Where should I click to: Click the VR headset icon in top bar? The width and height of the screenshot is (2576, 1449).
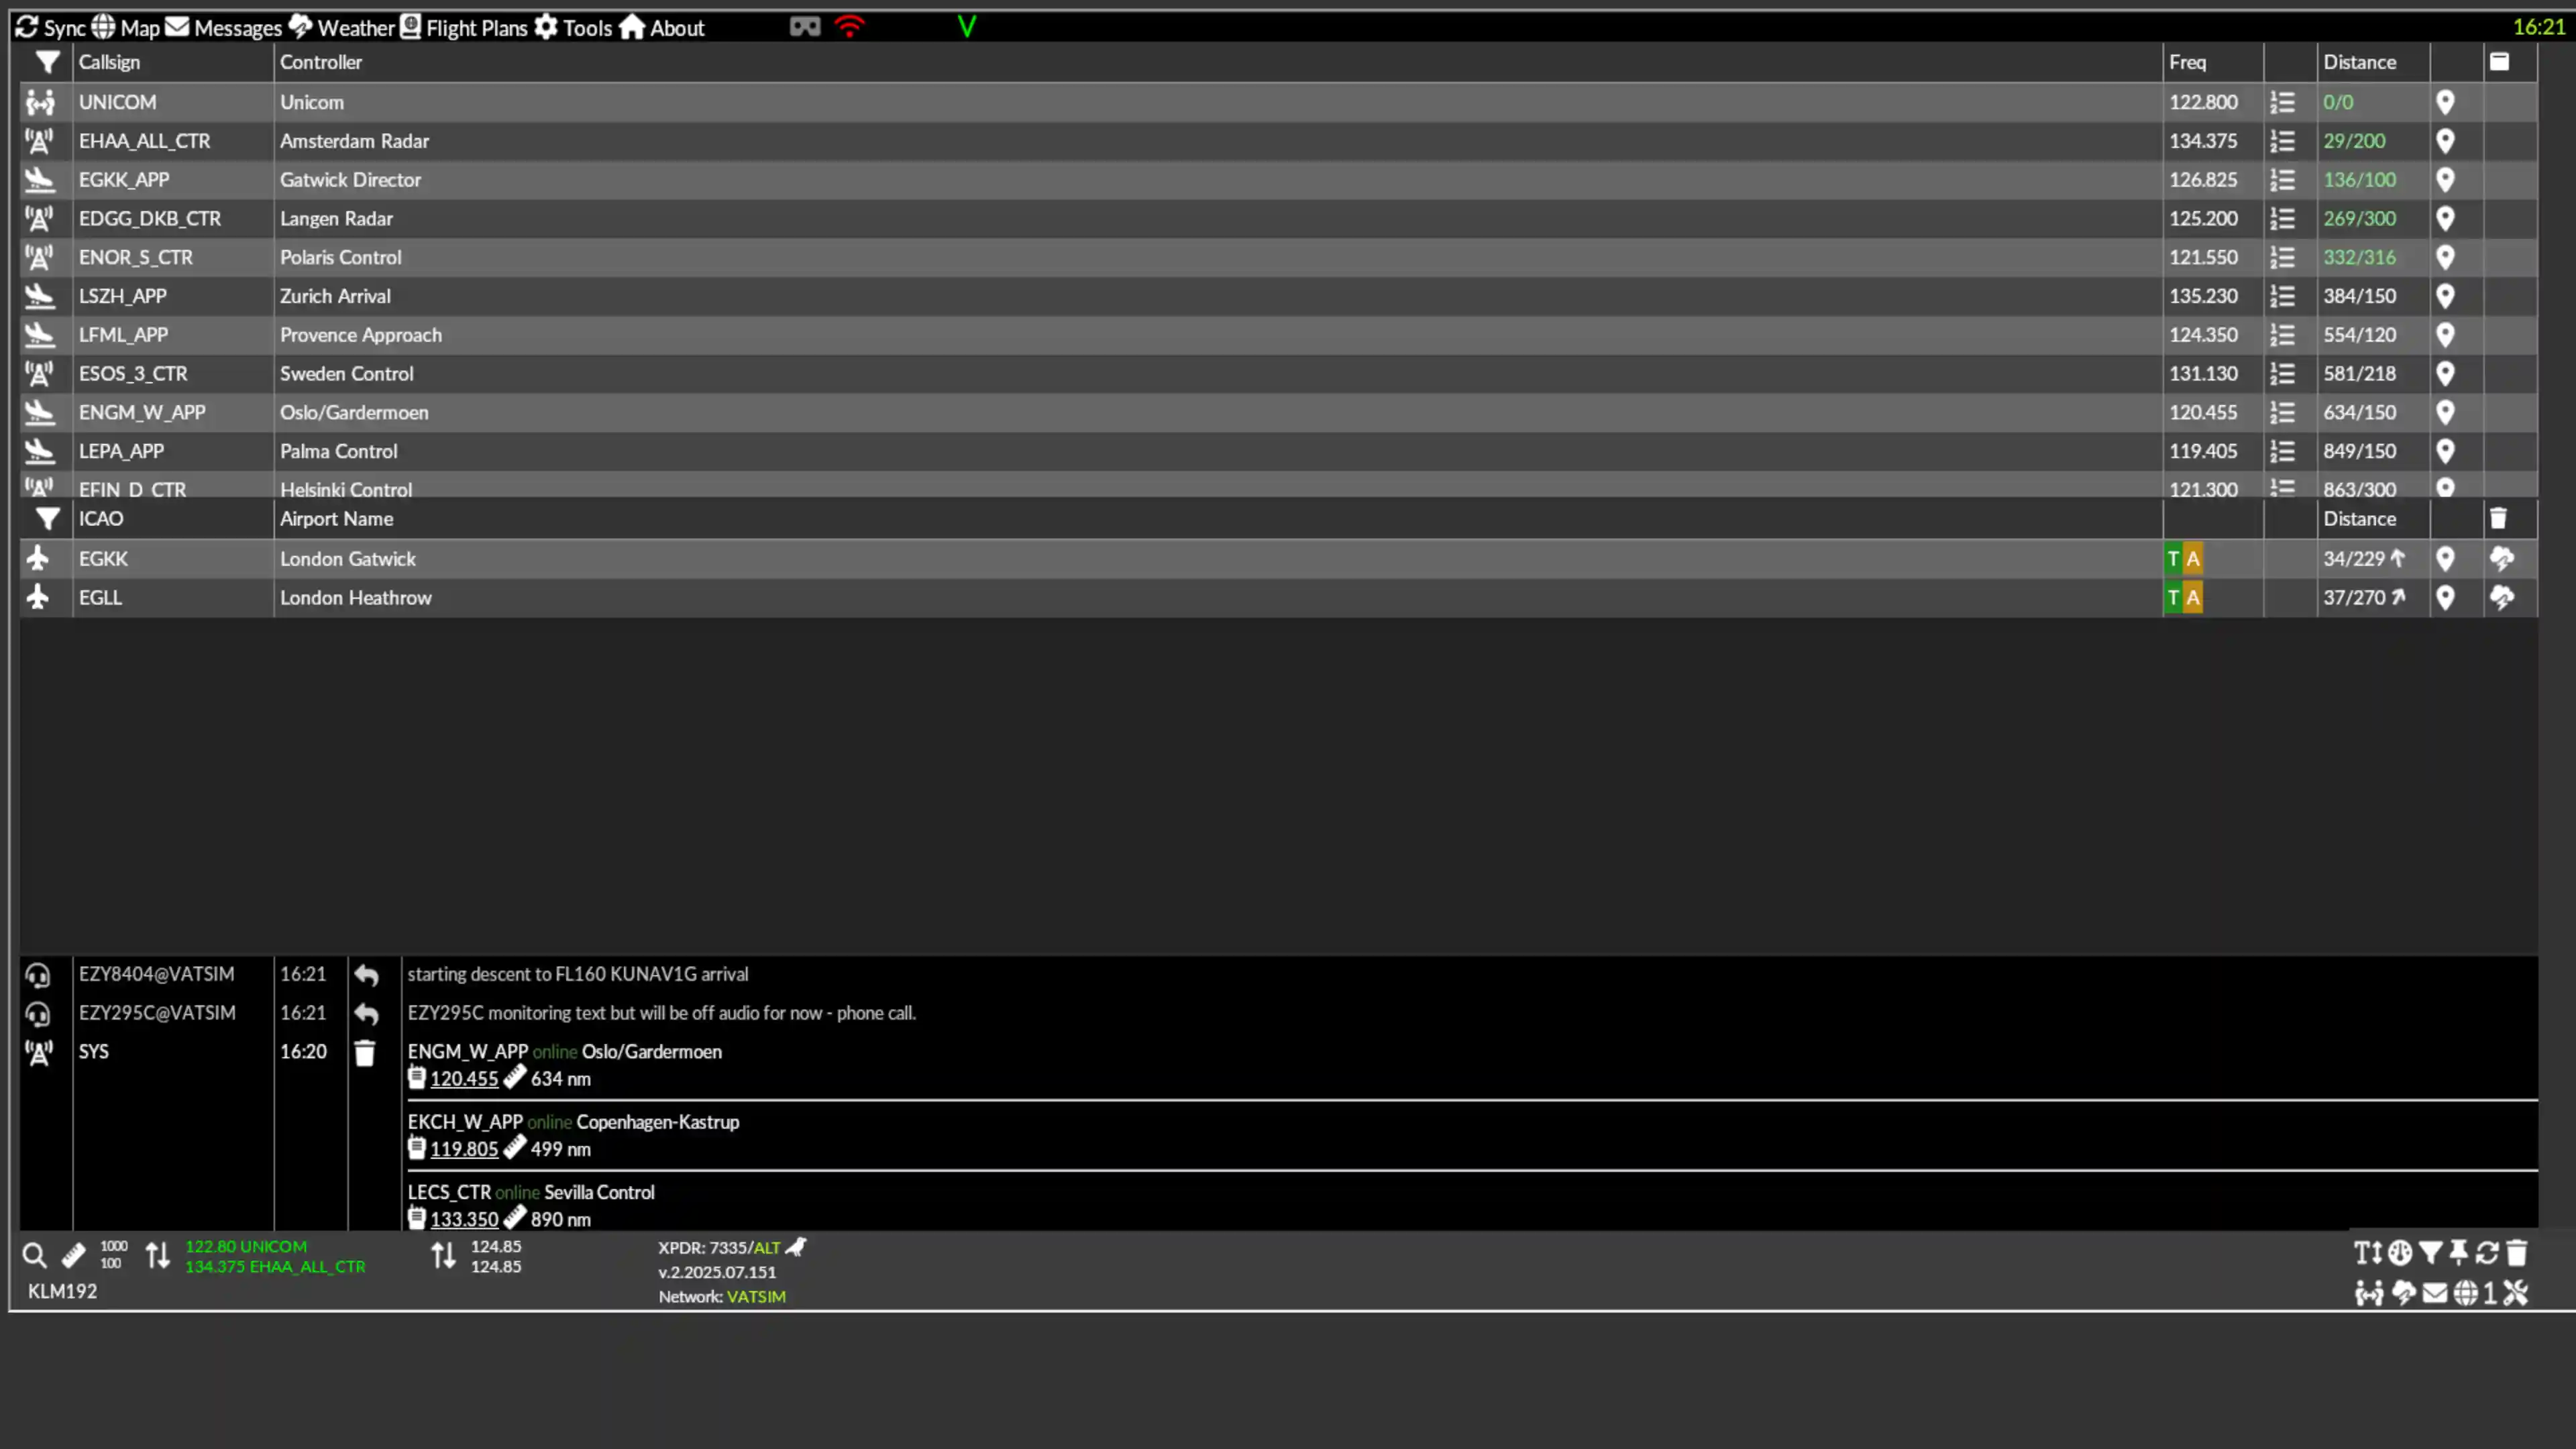804,27
